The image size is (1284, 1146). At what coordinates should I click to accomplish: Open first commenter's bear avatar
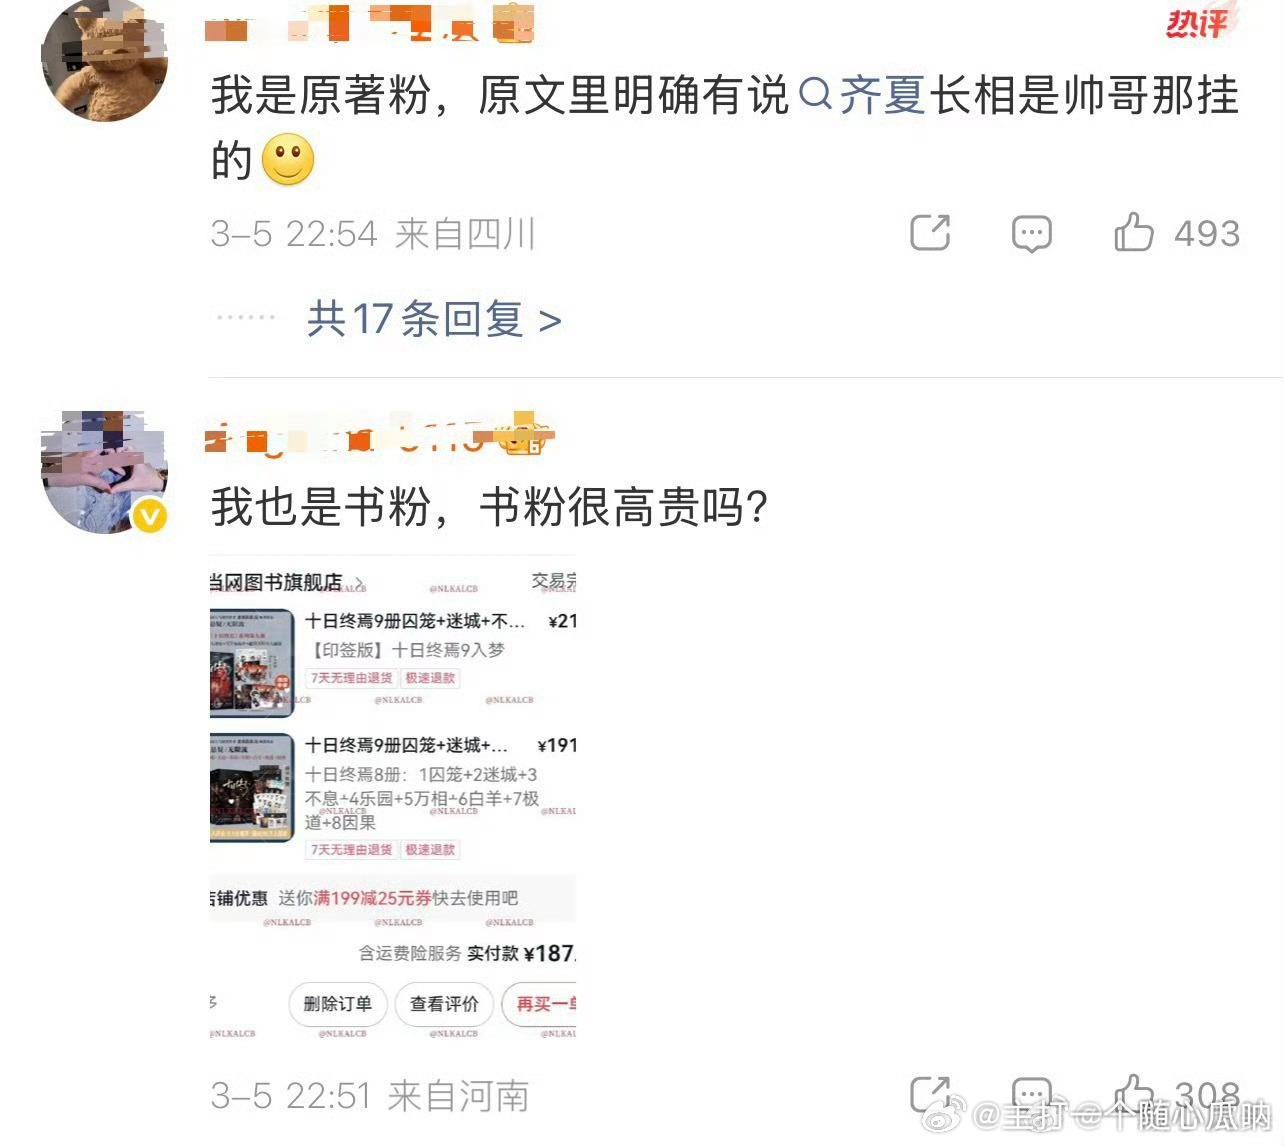[104, 60]
